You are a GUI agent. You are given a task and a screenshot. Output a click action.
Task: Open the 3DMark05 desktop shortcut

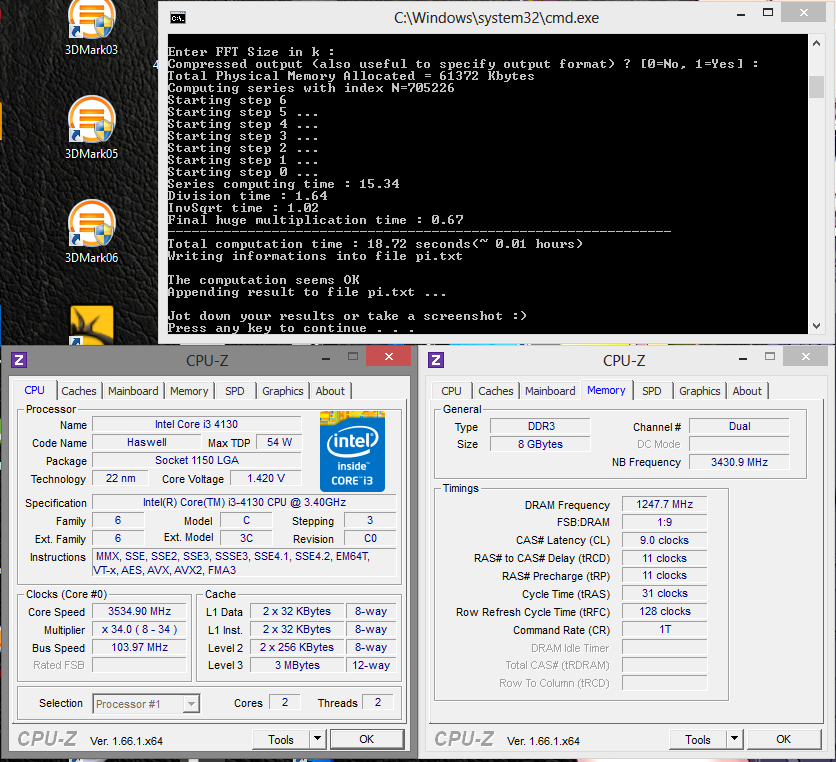pyautogui.click(x=91, y=128)
